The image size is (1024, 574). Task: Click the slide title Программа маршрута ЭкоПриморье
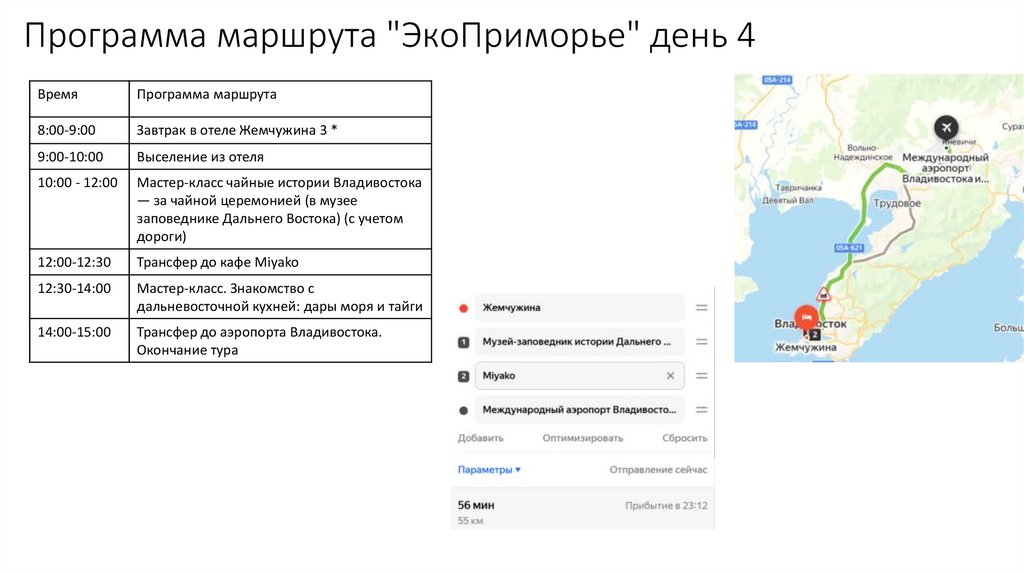(x=390, y=35)
